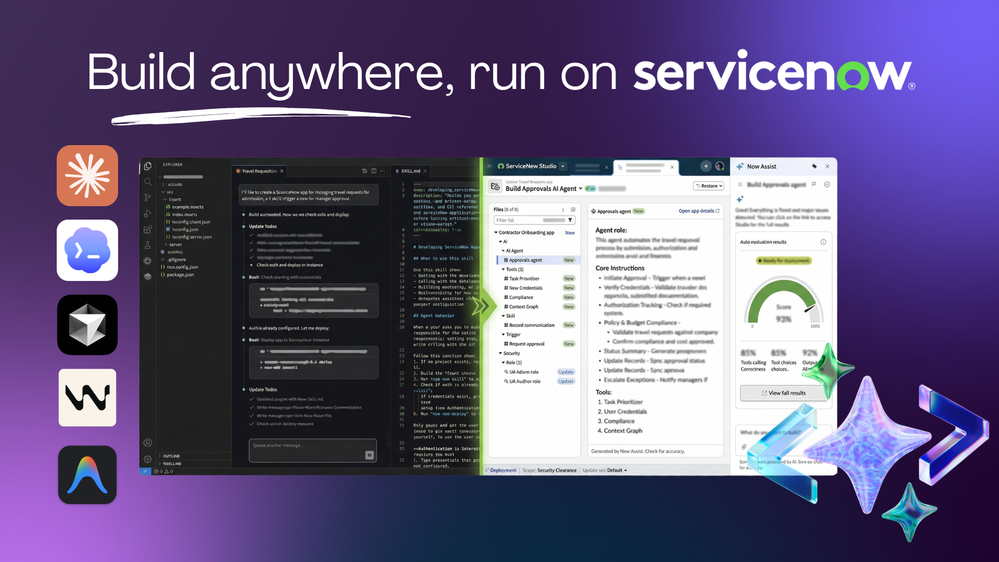Follow the Open app details link

[699, 211]
